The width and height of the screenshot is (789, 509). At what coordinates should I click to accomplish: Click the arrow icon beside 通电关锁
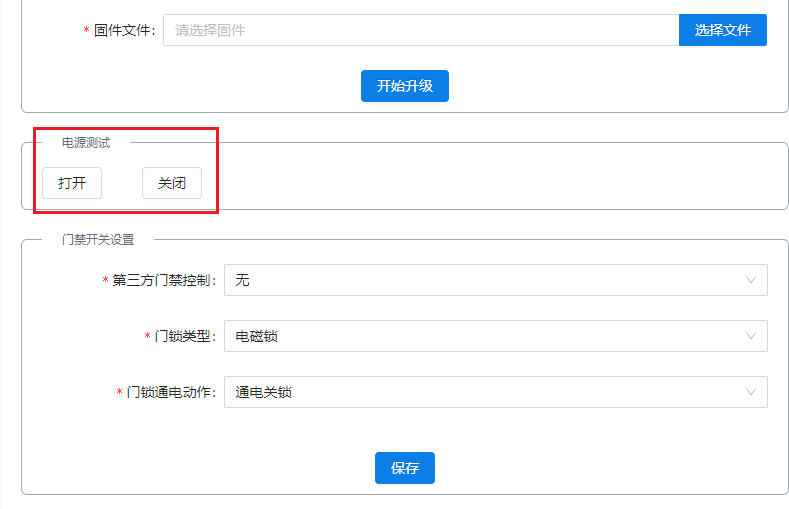[x=751, y=392]
